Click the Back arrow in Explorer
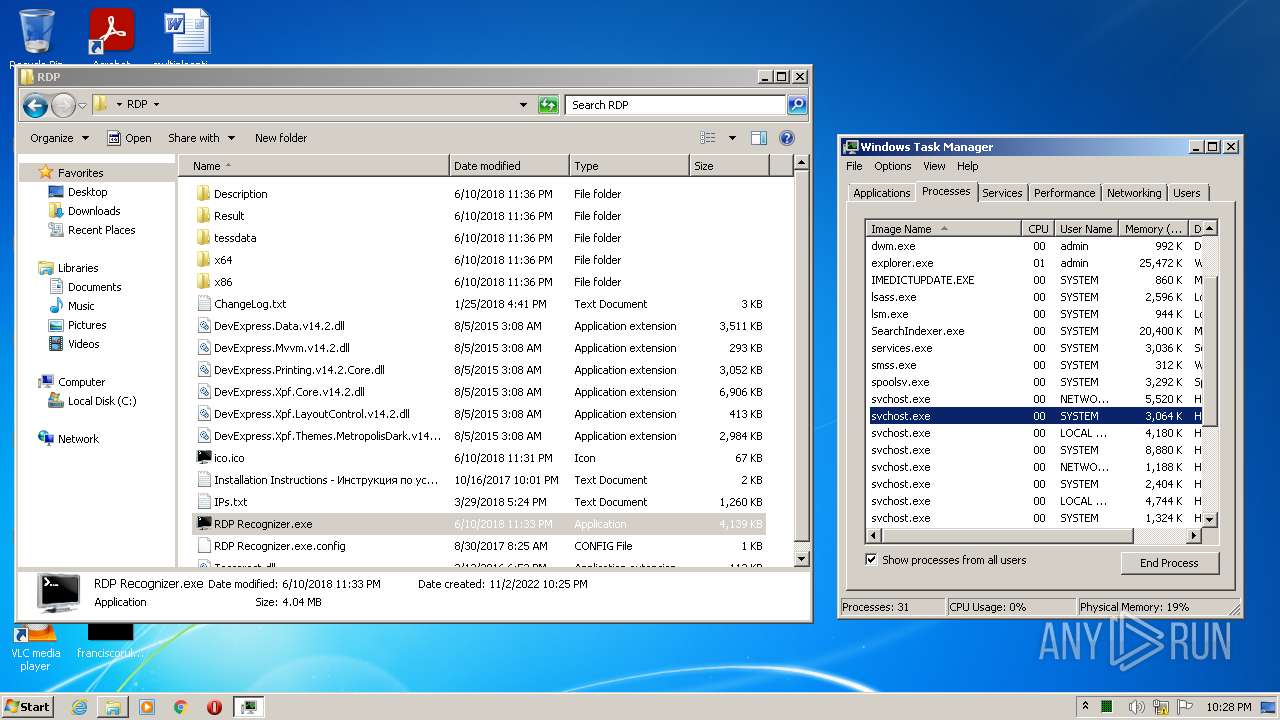 (x=35, y=104)
